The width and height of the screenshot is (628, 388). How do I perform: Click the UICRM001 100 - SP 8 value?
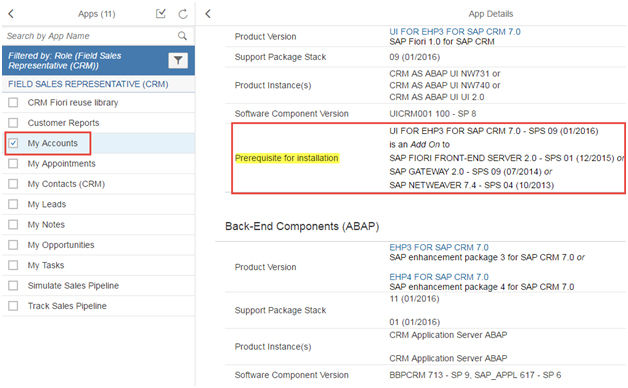pos(433,114)
